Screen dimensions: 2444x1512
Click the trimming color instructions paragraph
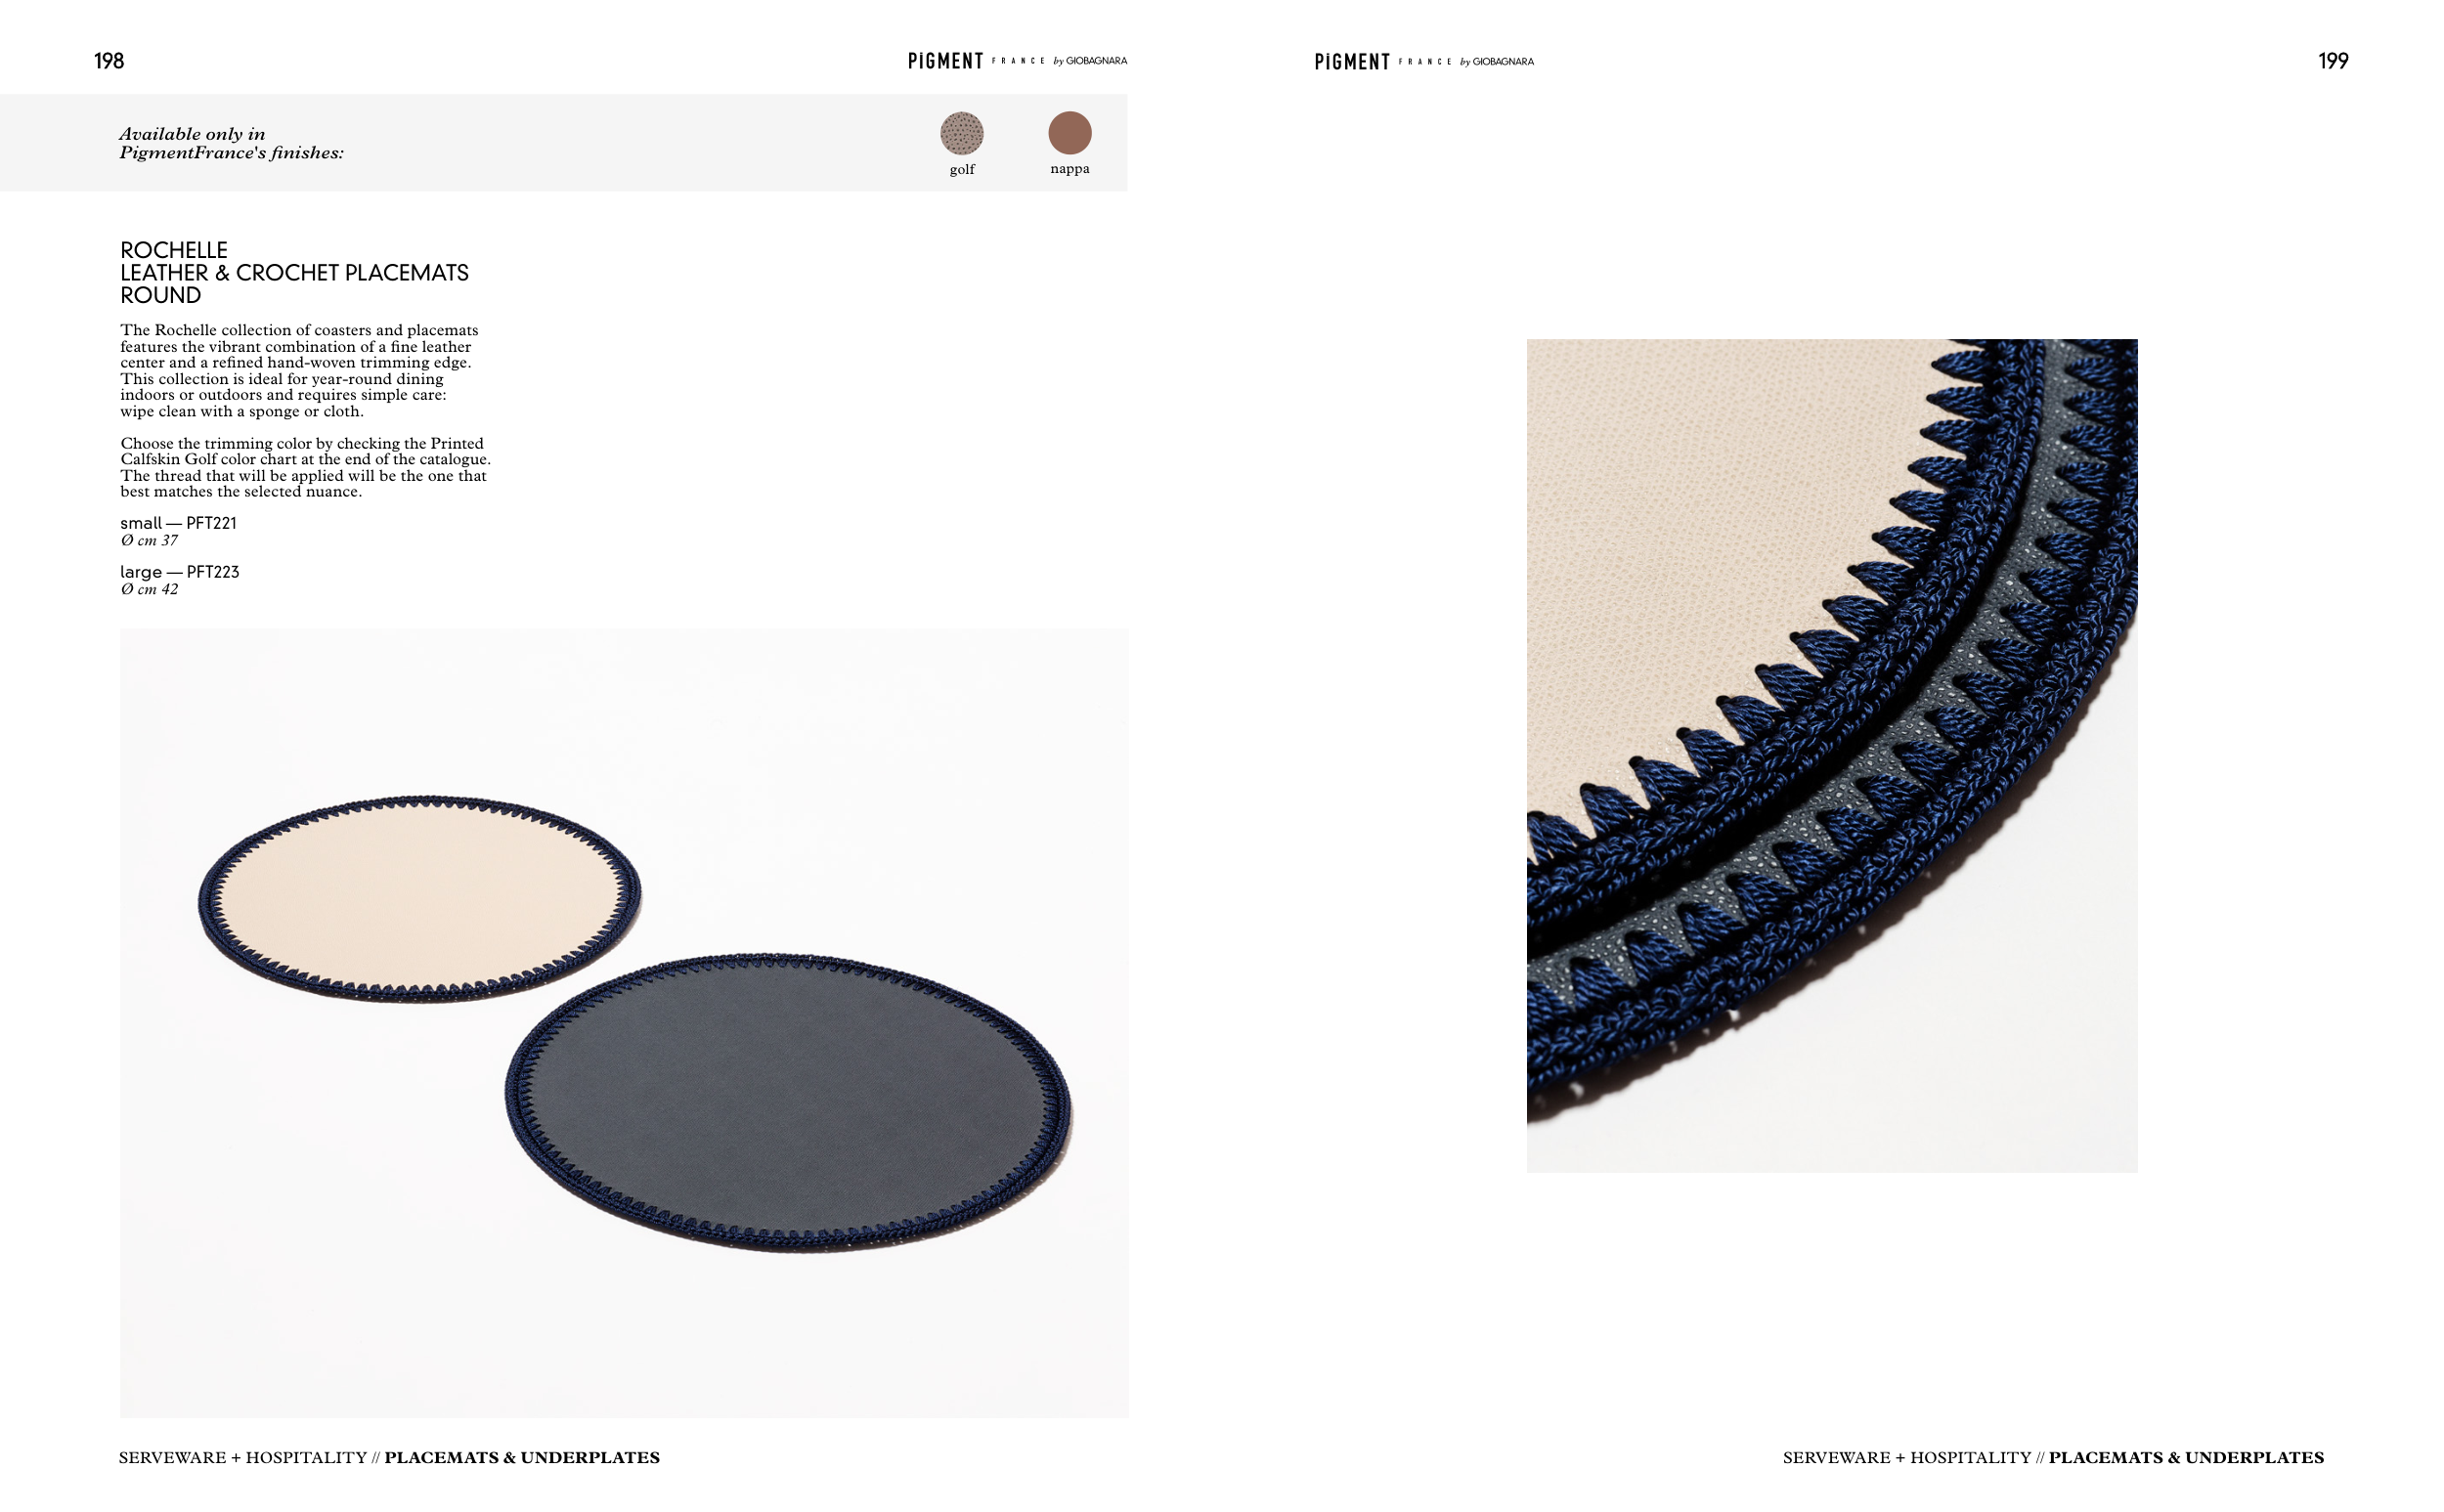coord(305,467)
